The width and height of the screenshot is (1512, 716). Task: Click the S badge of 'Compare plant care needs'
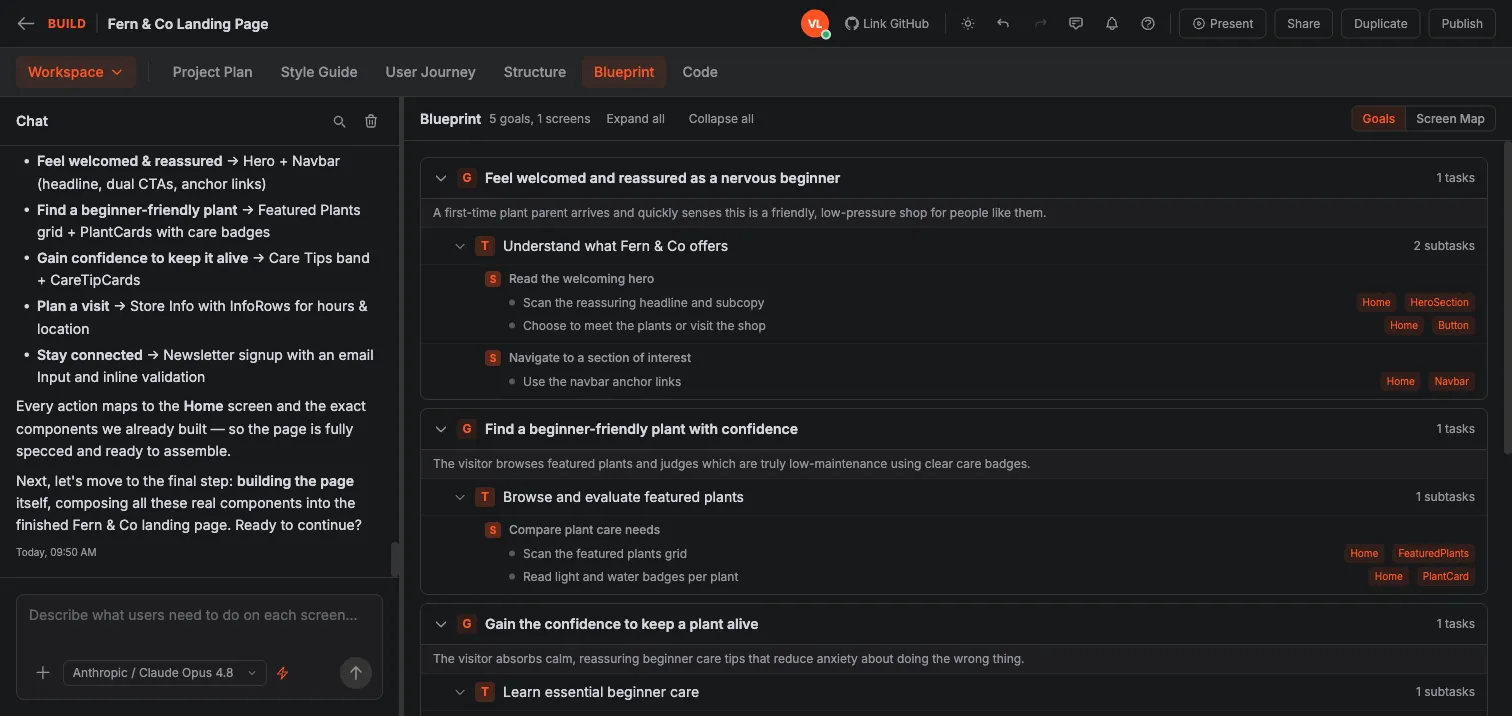coord(492,530)
